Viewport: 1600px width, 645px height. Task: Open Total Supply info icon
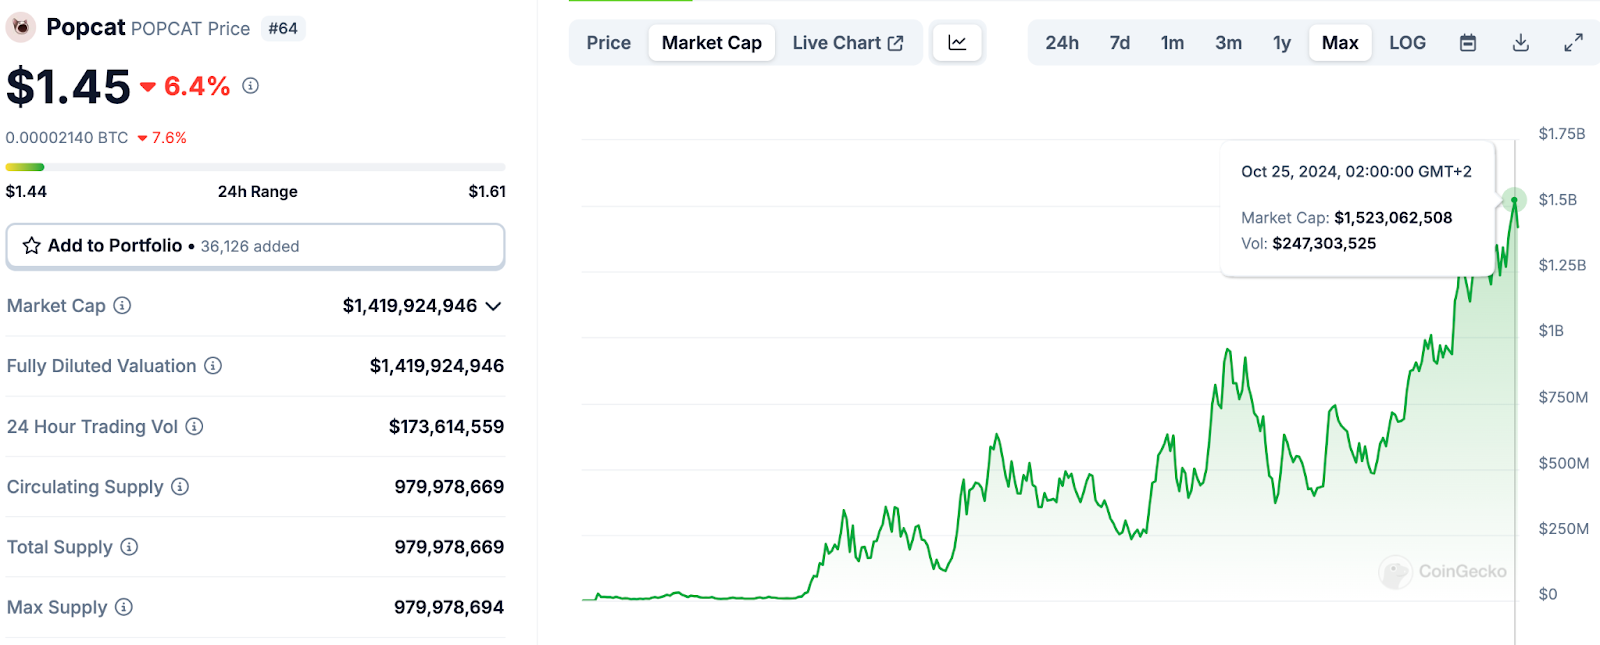pyautogui.click(x=129, y=547)
